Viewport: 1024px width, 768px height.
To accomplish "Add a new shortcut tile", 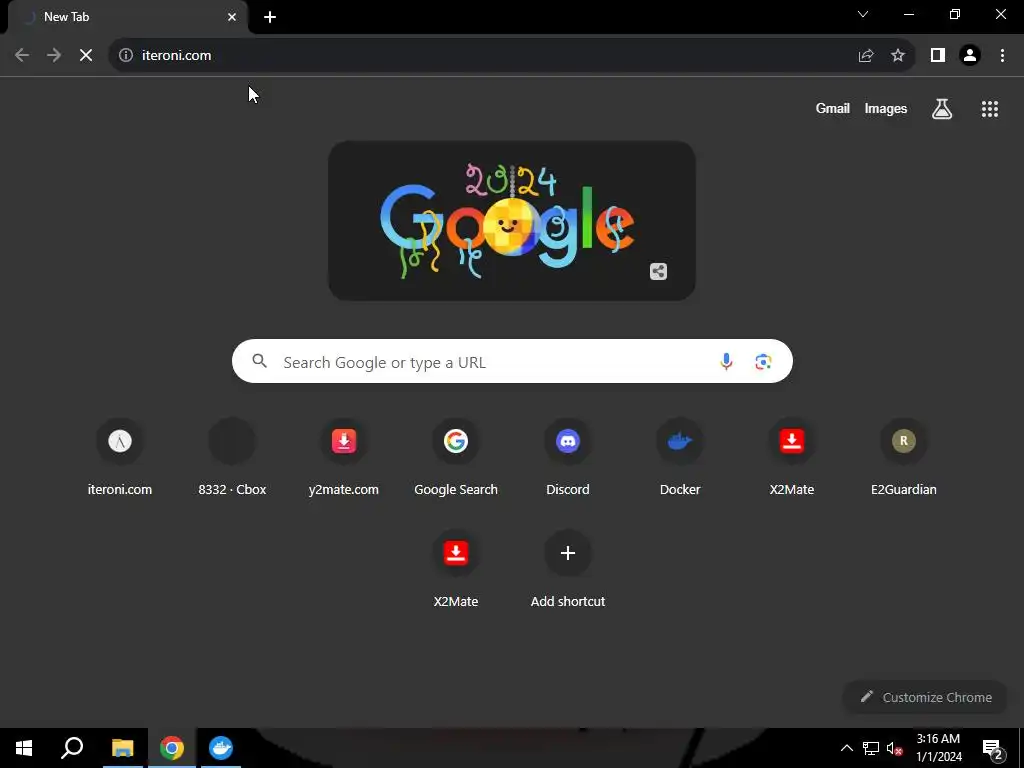I will 568,570.
